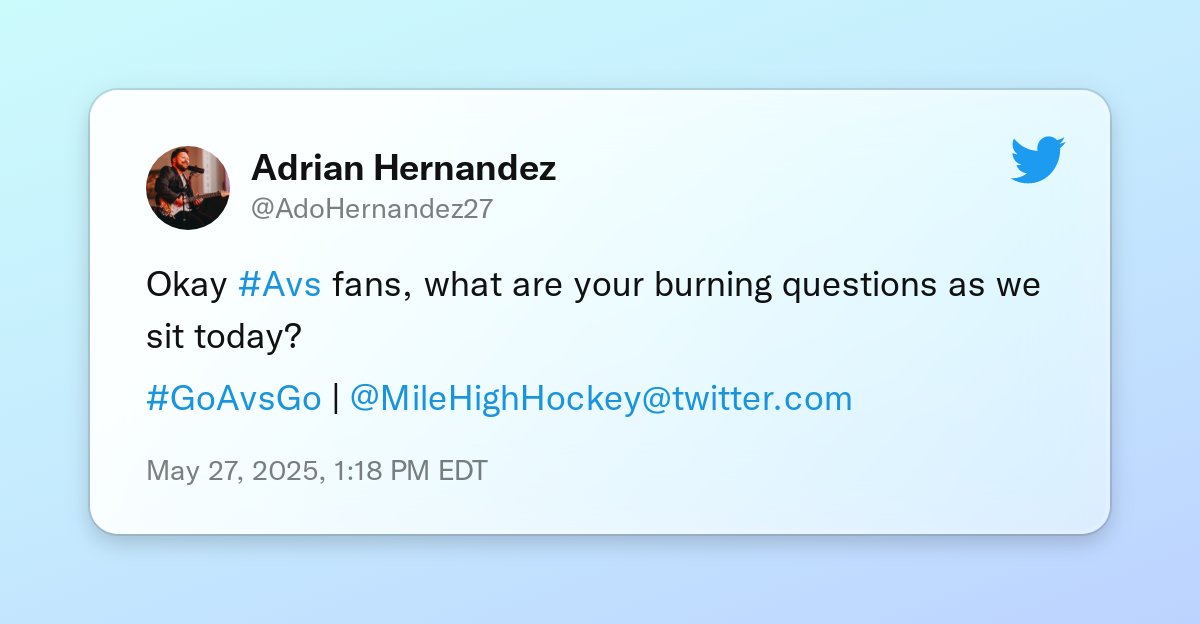Follow the #Avs hashtag
The width and height of the screenshot is (1200, 624).
[280, 285]
